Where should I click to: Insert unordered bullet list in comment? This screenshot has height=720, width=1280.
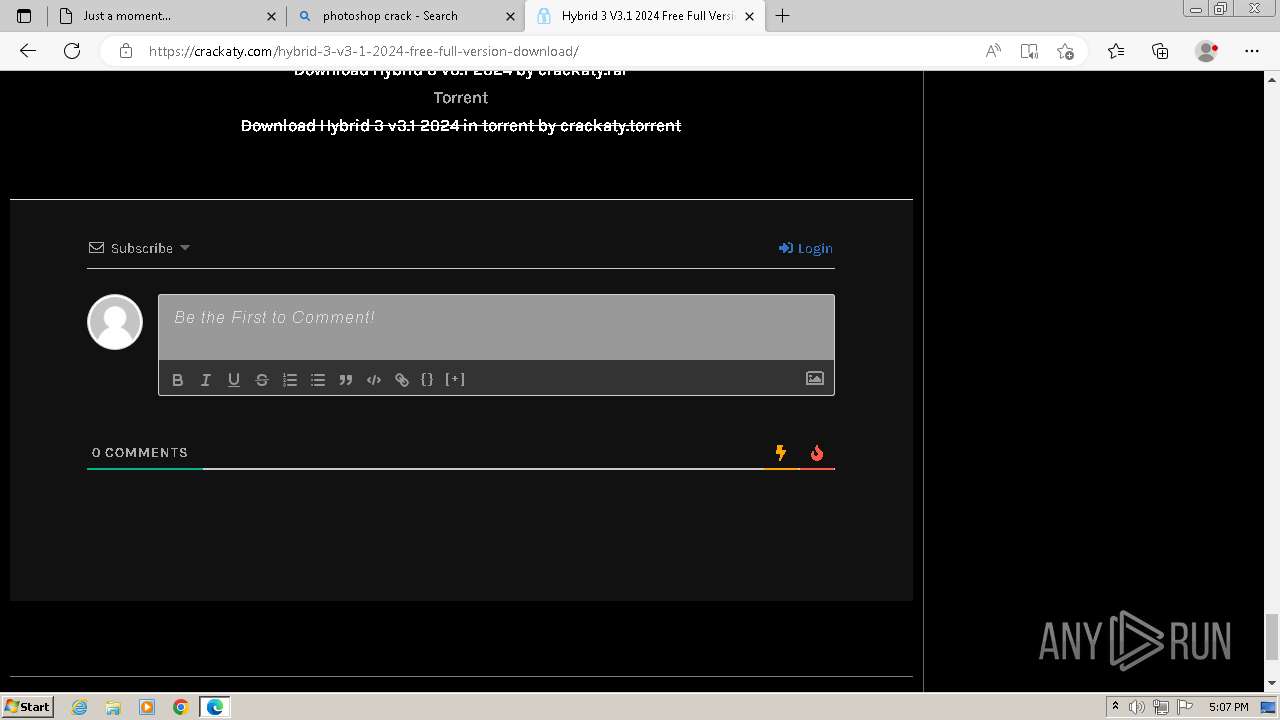[318, 380]
